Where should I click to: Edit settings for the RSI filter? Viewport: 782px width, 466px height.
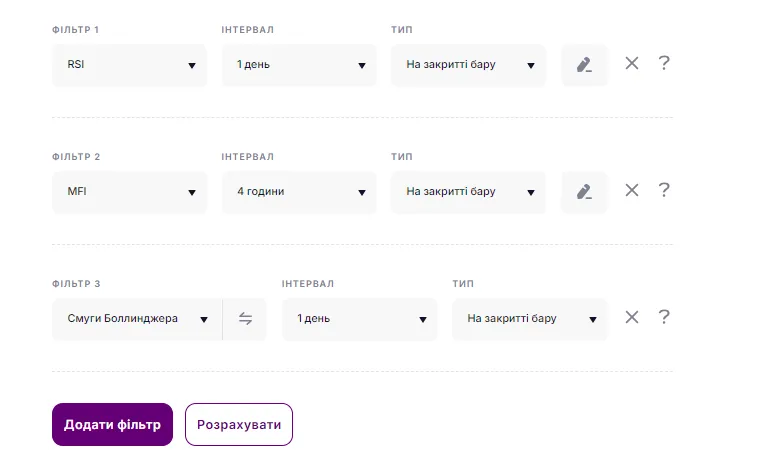[585, 65]
